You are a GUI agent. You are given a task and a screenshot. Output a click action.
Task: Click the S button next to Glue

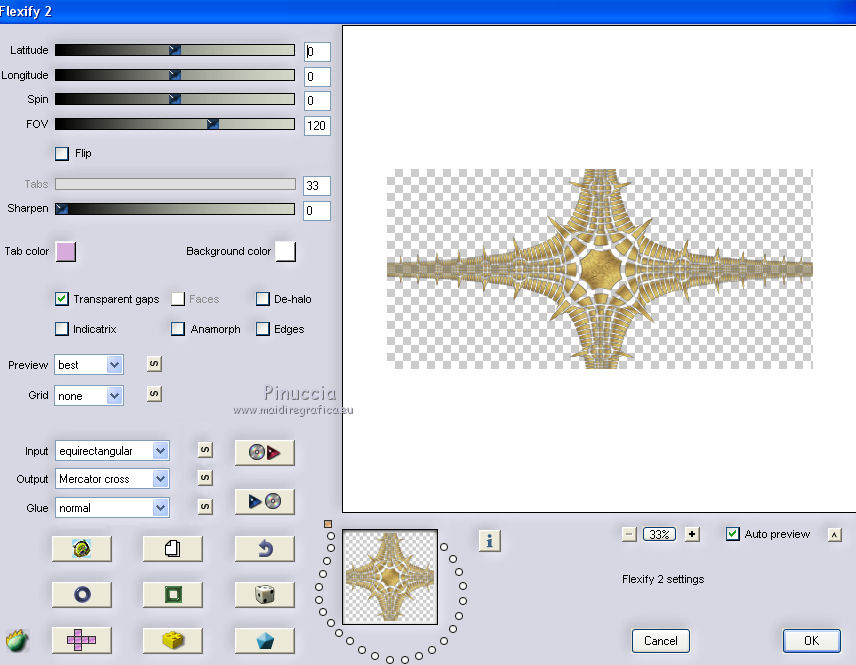tap(205, 507)
